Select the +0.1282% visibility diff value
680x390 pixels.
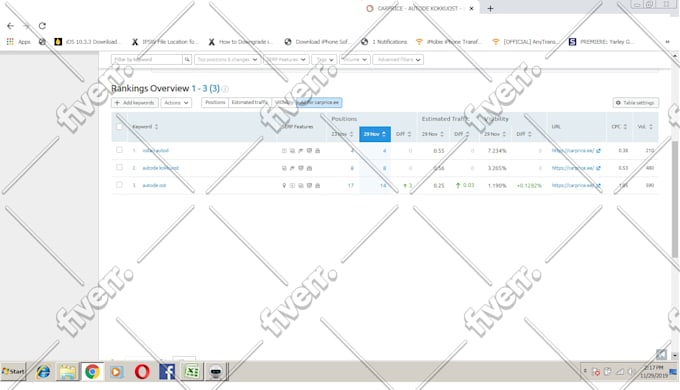(x=529, y=185)
